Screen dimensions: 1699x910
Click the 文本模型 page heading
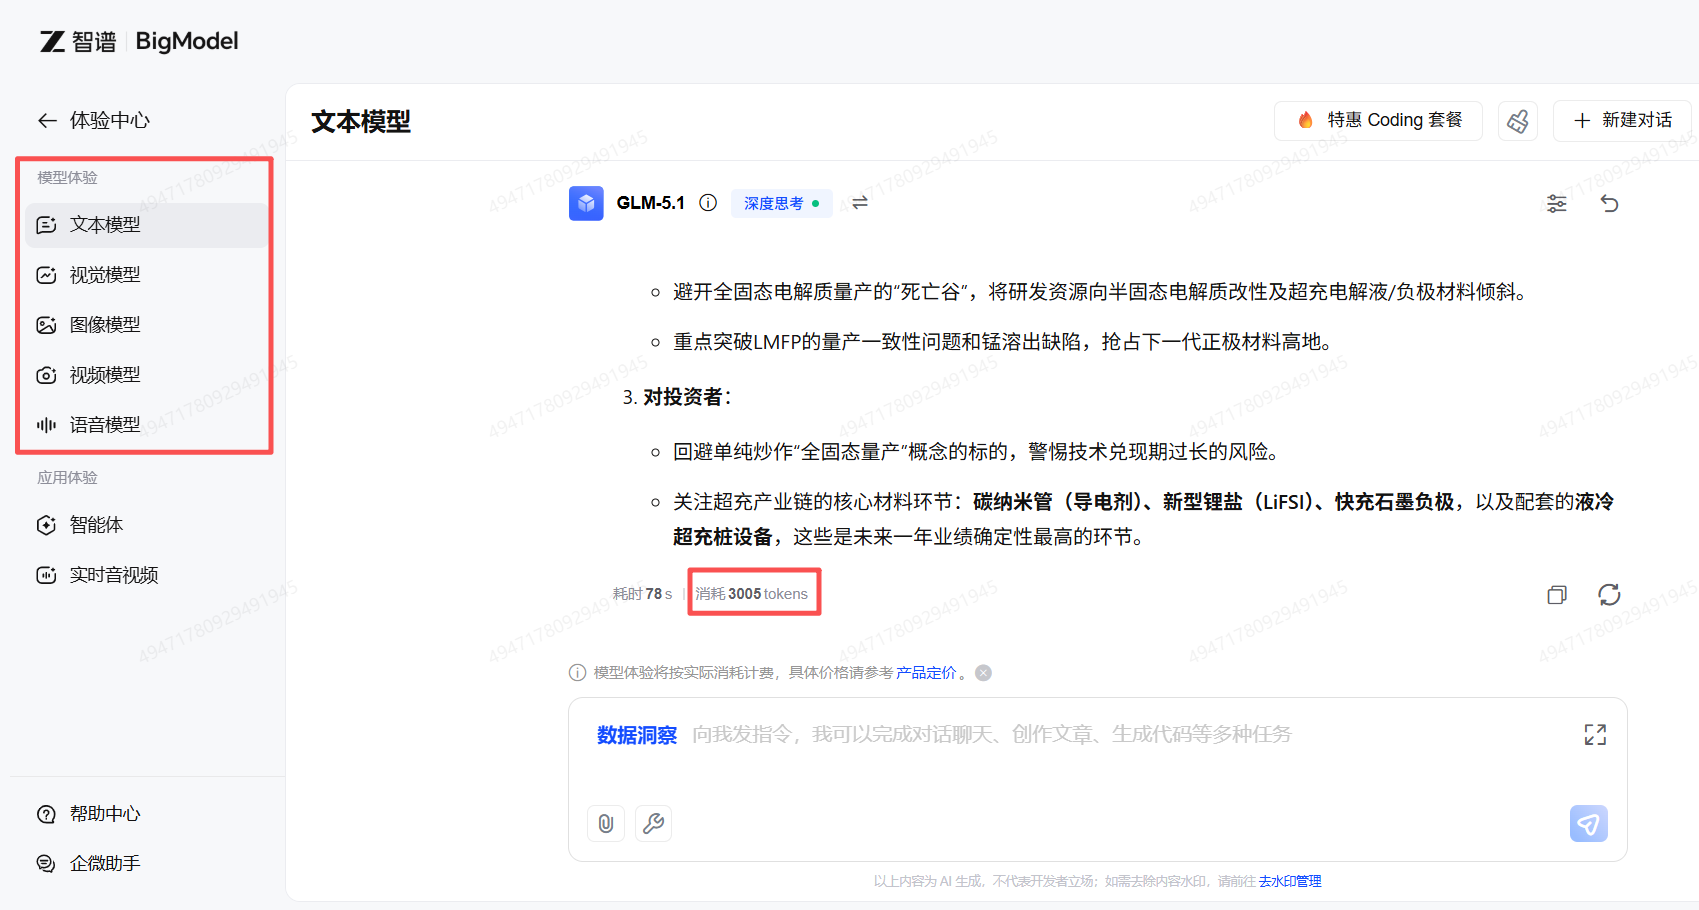click(x=361, y=122)
